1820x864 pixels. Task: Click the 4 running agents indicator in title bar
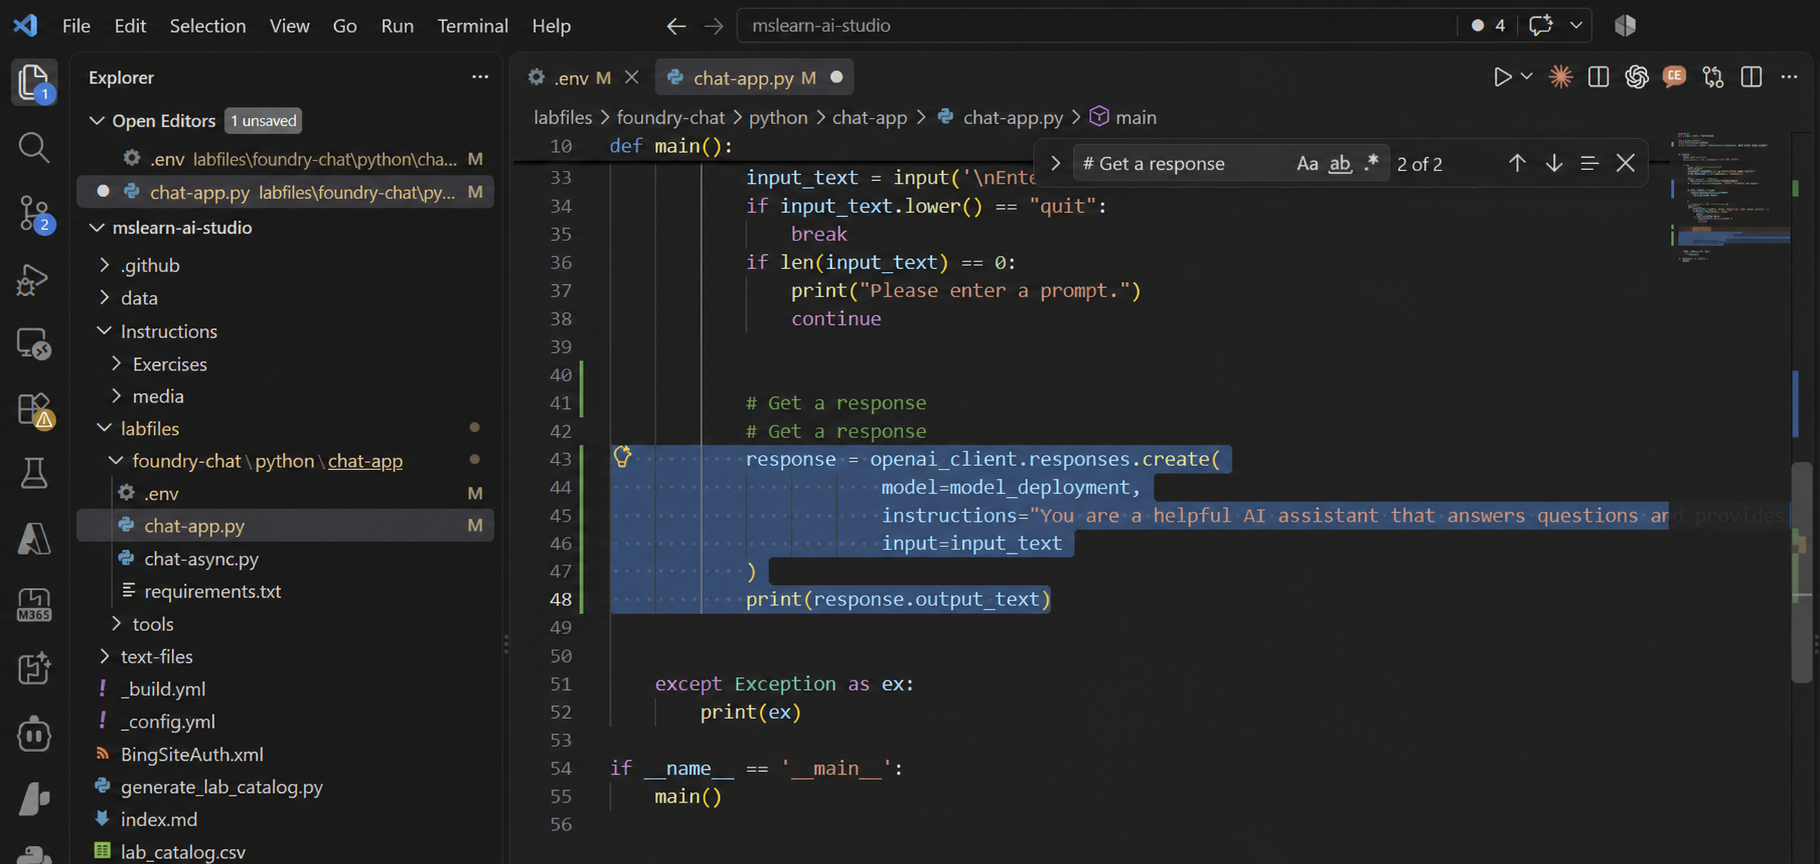click(x=1488, y=25)
